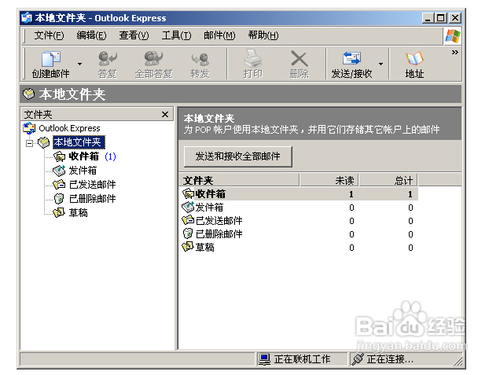Select Inbox (收件箱) row in folder list
This screenshot has height=375, width=500.
pos(299,194)
